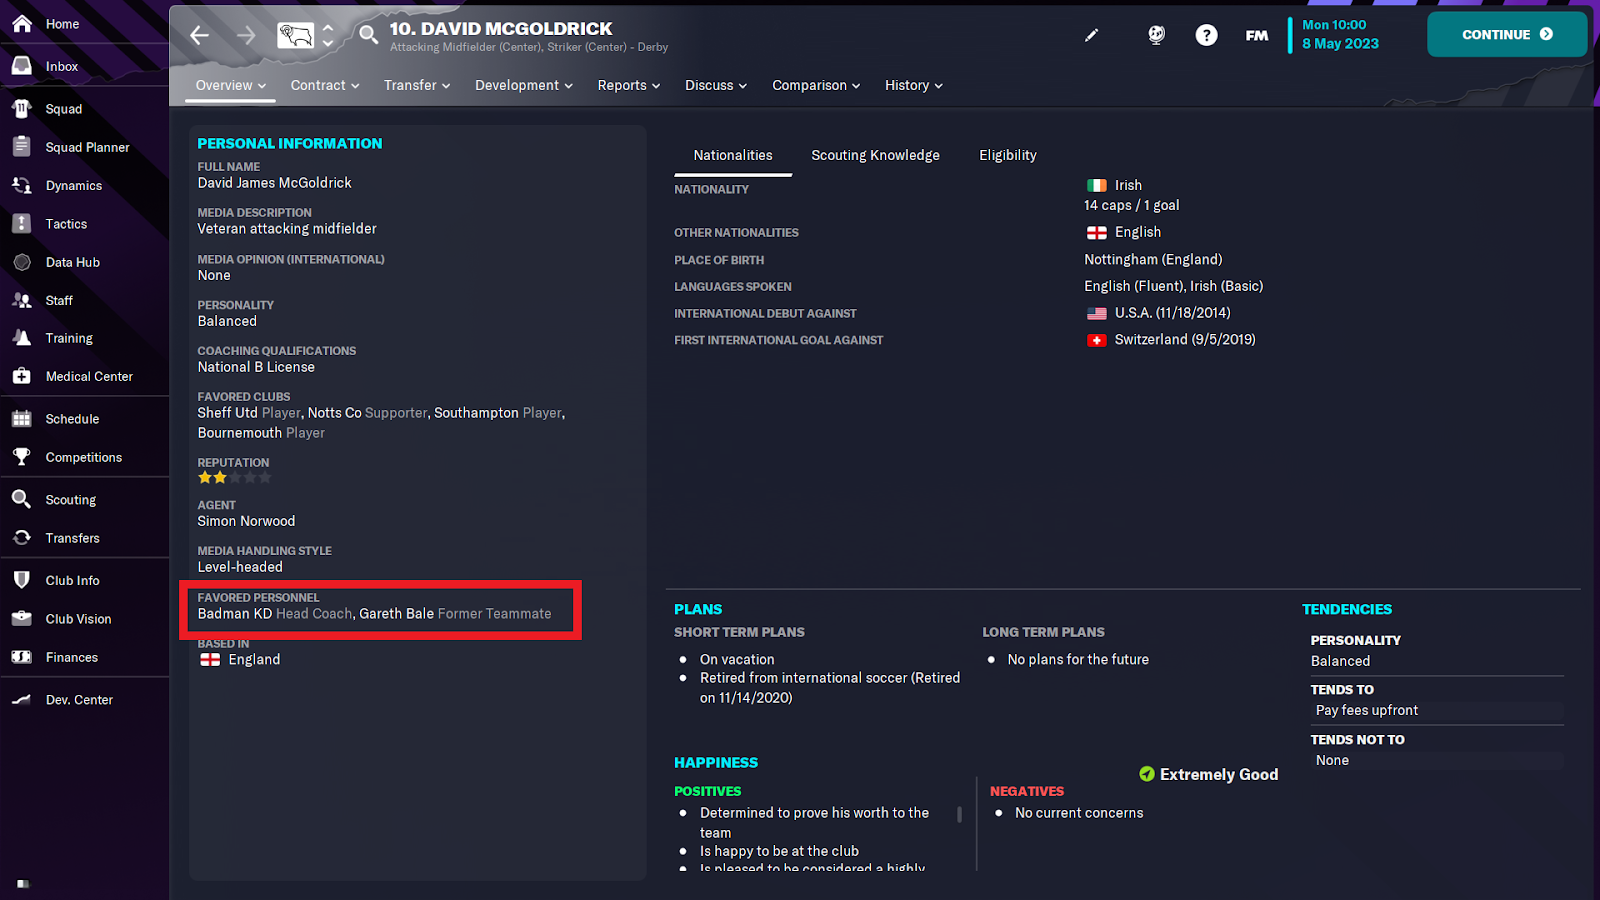Click Badman KD head coach link
1600x900 pixels.
(235, 614)
